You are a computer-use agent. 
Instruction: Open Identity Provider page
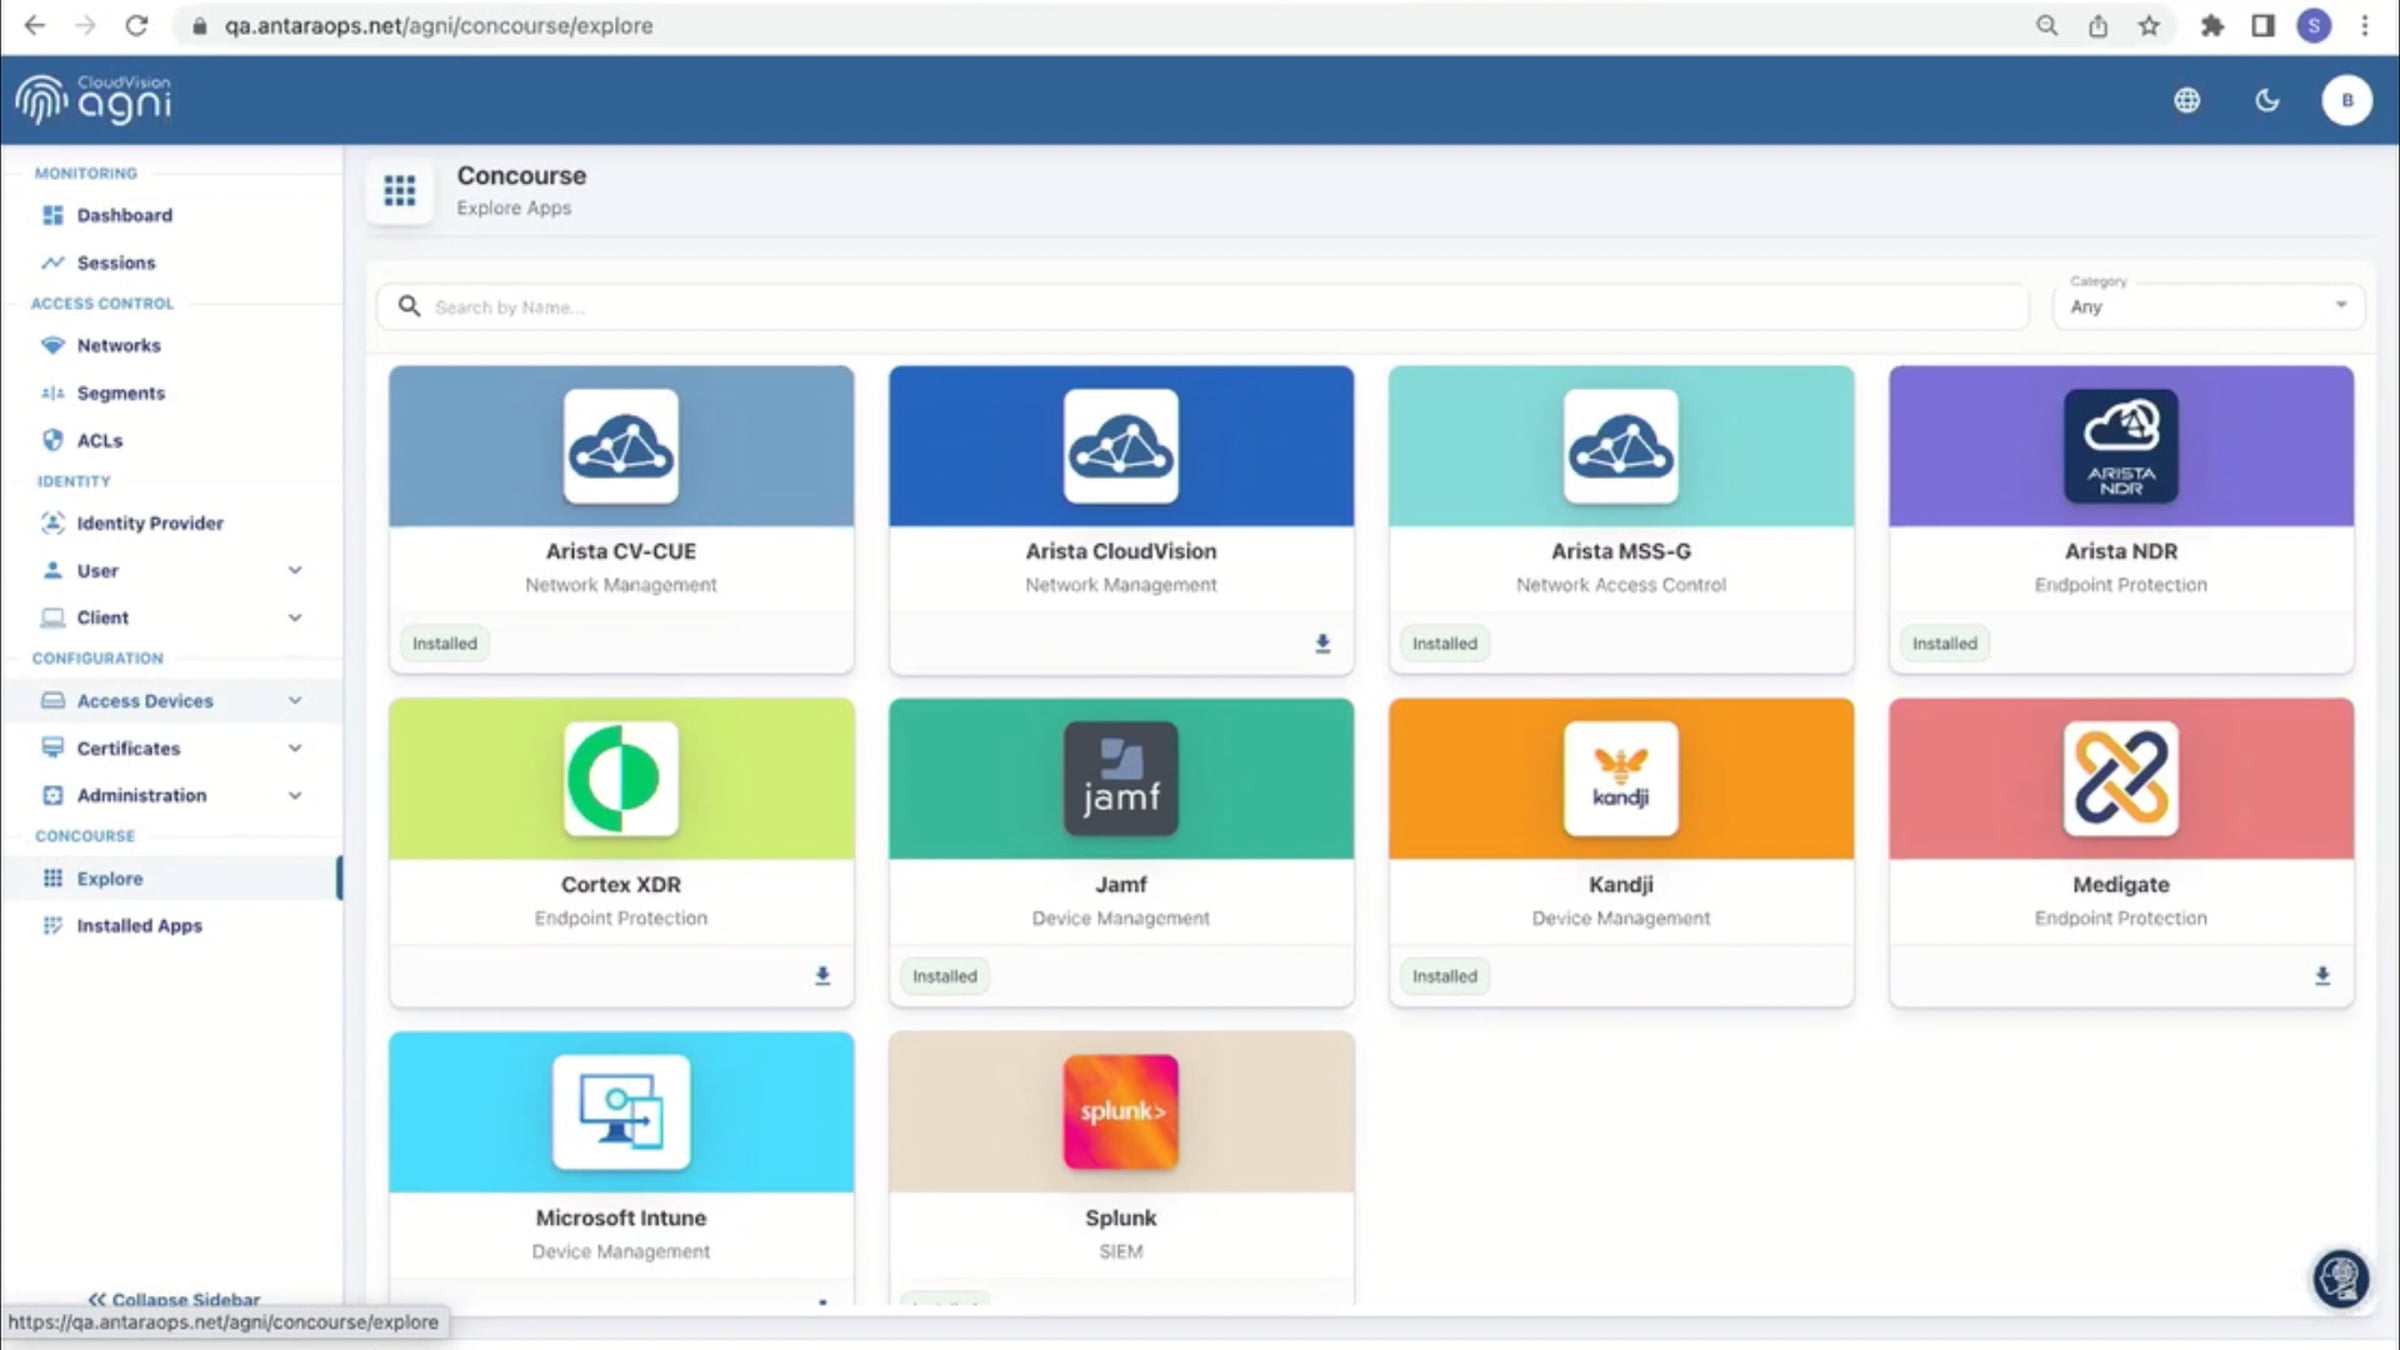tap(150, 523)
